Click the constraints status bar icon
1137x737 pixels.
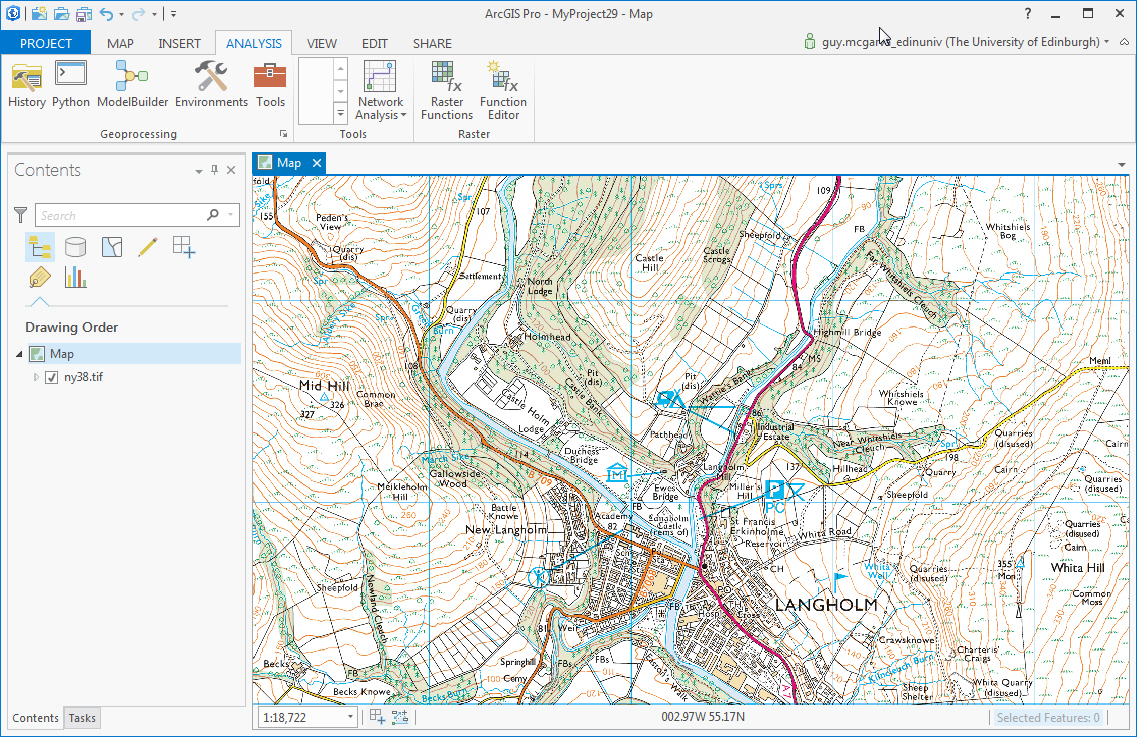click(400, 717)
